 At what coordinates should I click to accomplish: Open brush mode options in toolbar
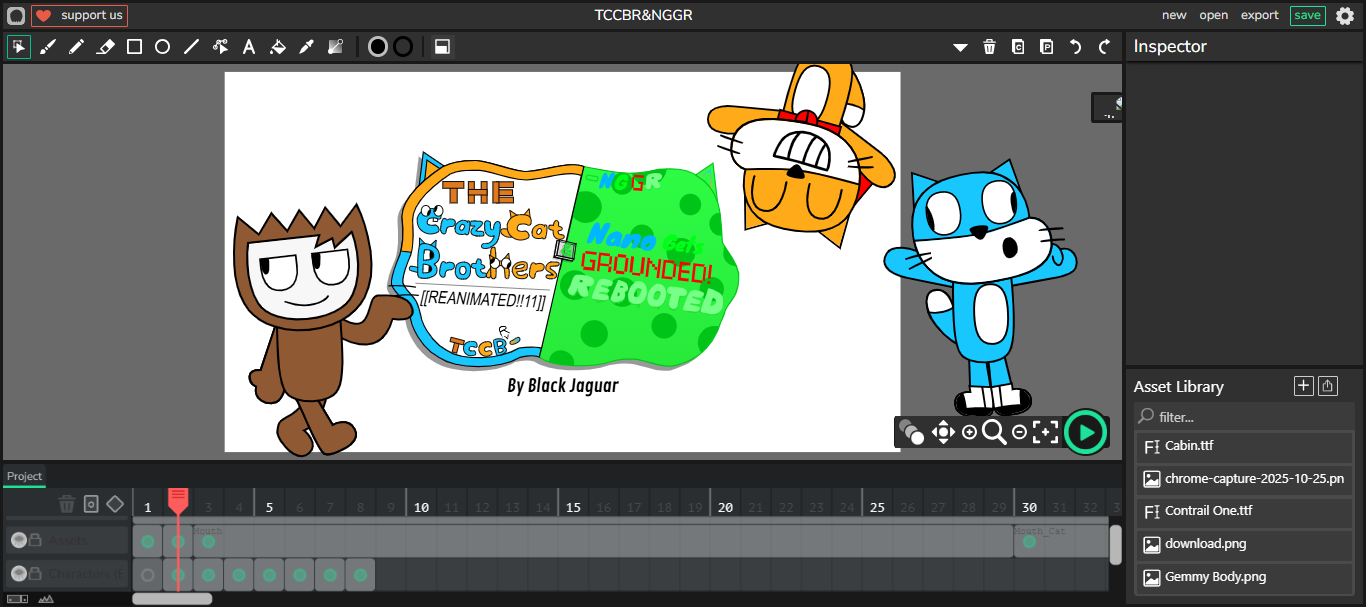tap(441, 47)
